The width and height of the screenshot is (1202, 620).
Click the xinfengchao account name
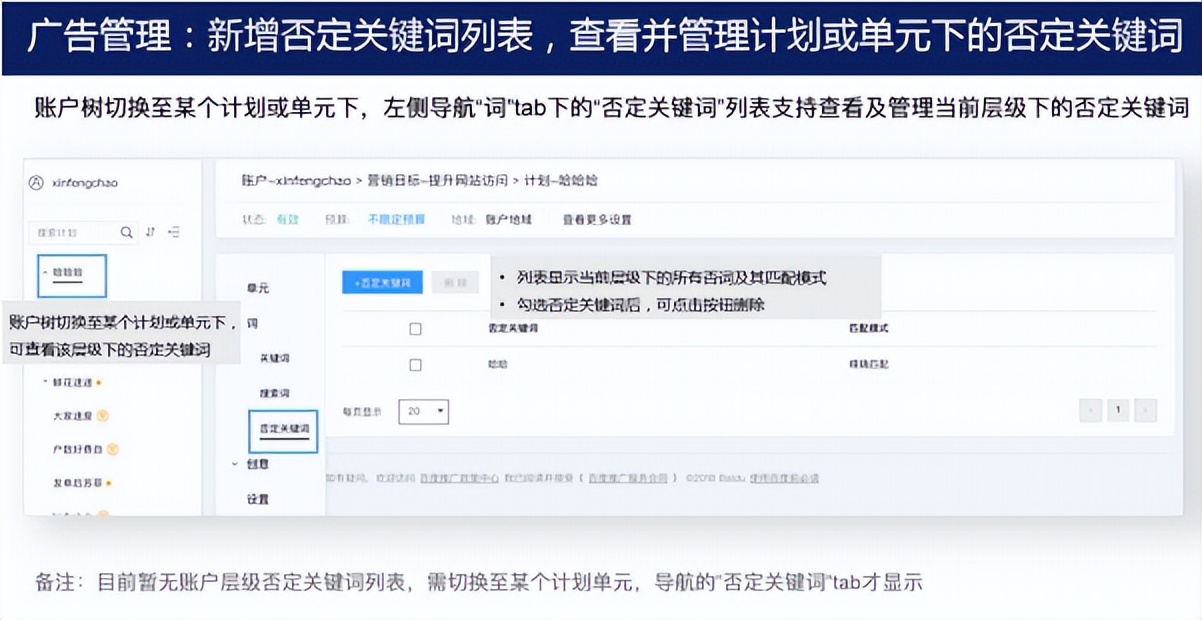84,183
